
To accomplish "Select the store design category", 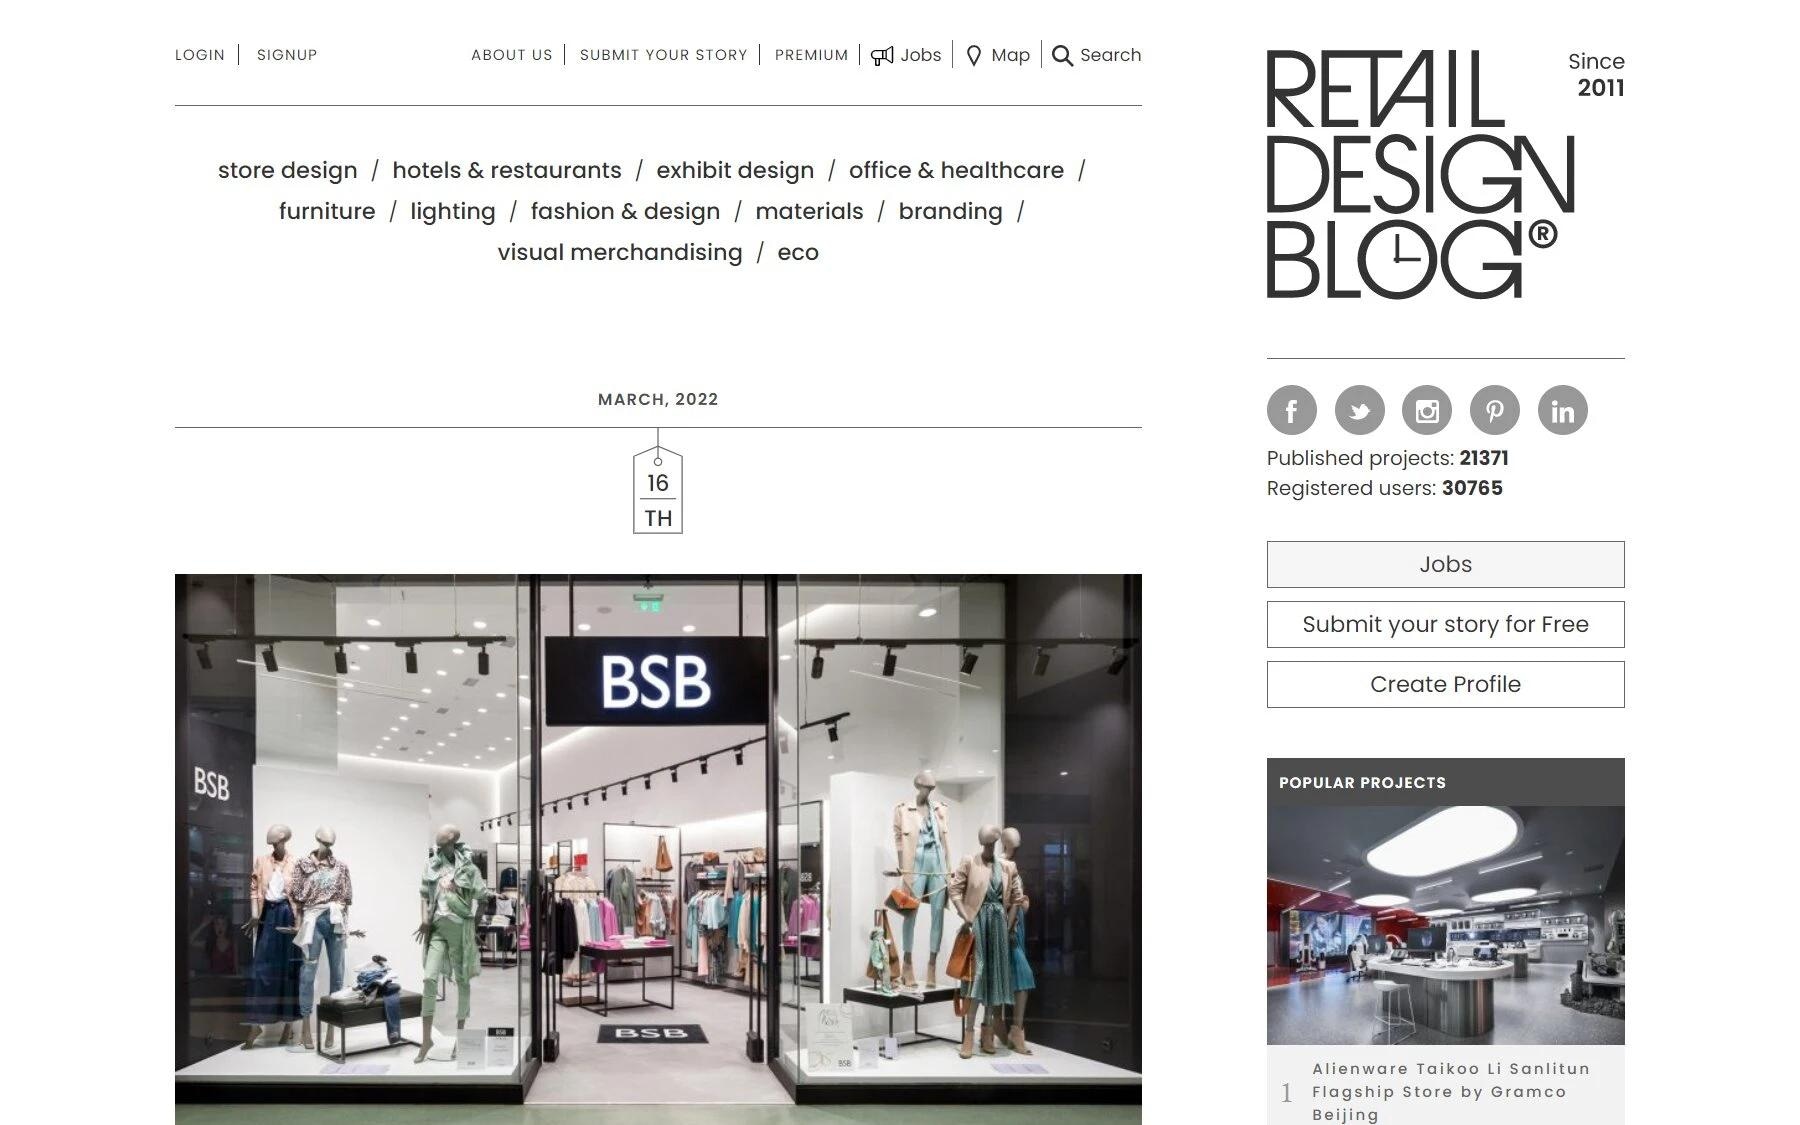I will (288, 170).
